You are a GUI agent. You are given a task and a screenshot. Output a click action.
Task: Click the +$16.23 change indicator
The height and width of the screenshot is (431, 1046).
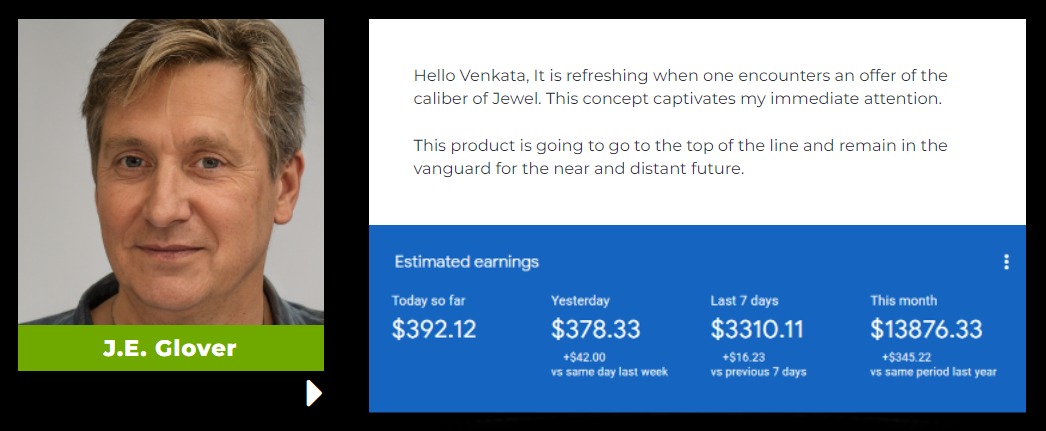(743, 358)
